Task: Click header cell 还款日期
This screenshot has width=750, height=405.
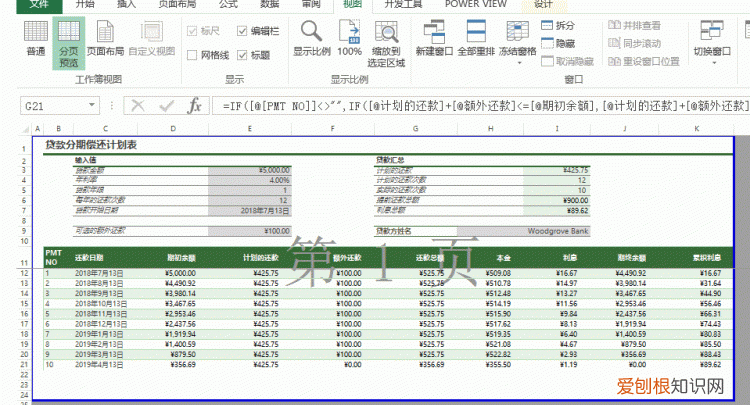Action: (89, 258)
